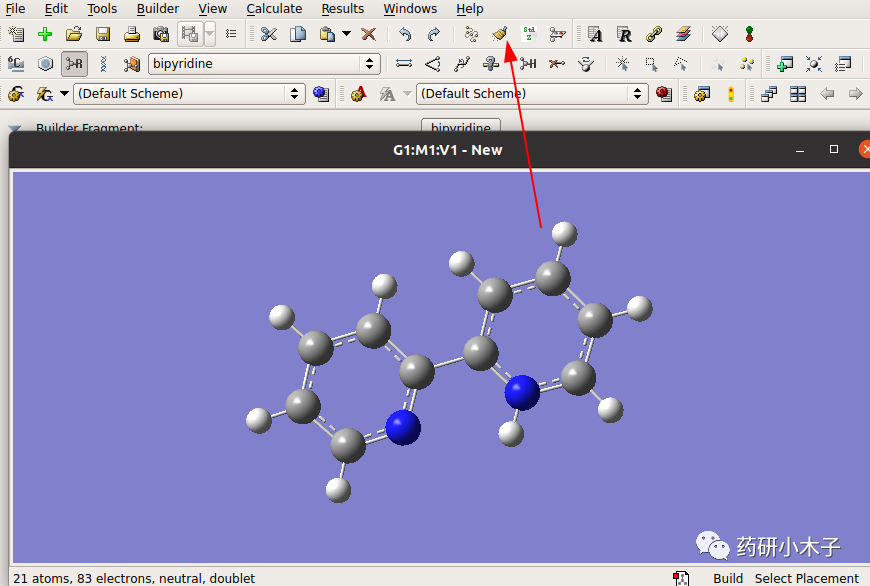This screenshot has height=586, width=870.
Task: Click the Print icon
Action: tap(131, 34)
